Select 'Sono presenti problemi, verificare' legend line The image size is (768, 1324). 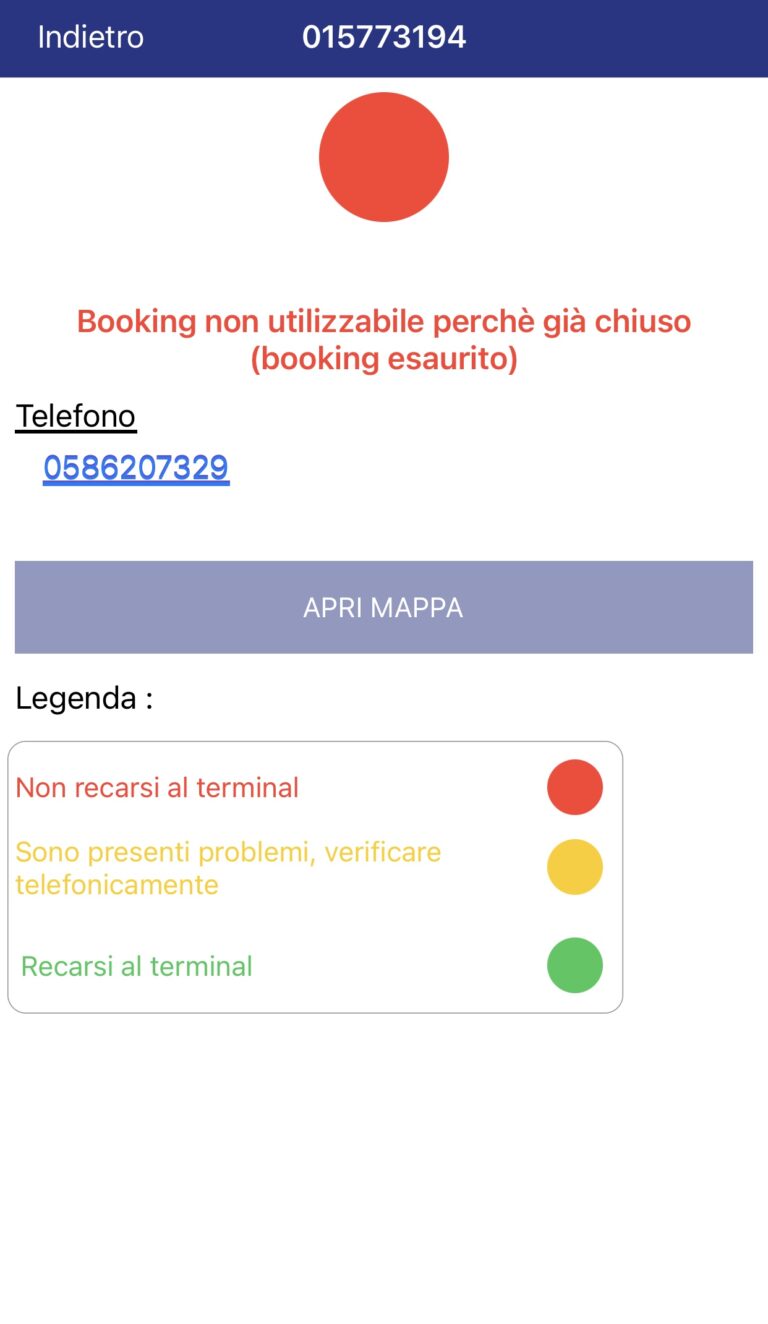pyautogui.click(x=228, y=852)
